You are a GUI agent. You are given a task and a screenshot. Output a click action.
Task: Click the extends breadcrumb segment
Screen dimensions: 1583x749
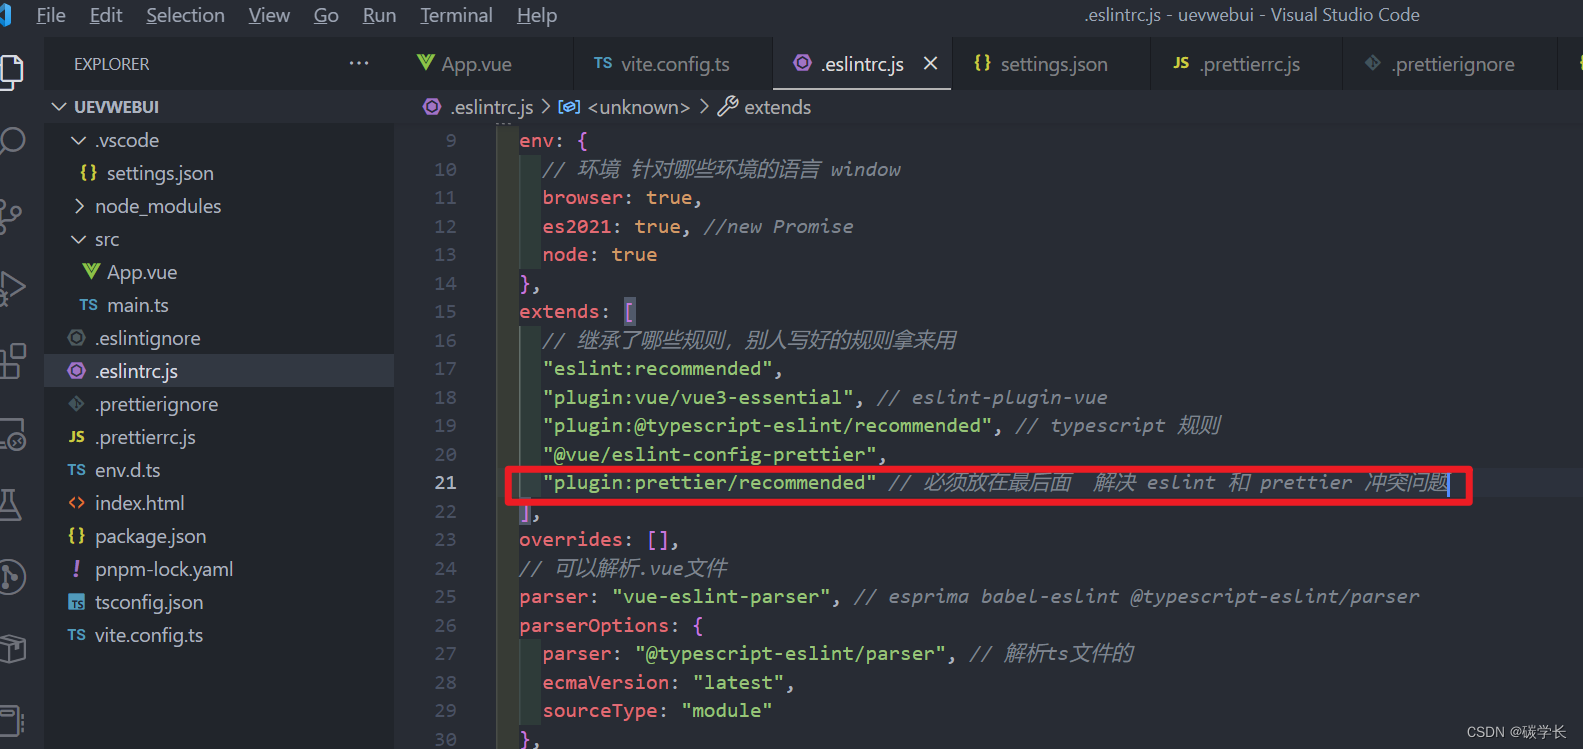777,107
